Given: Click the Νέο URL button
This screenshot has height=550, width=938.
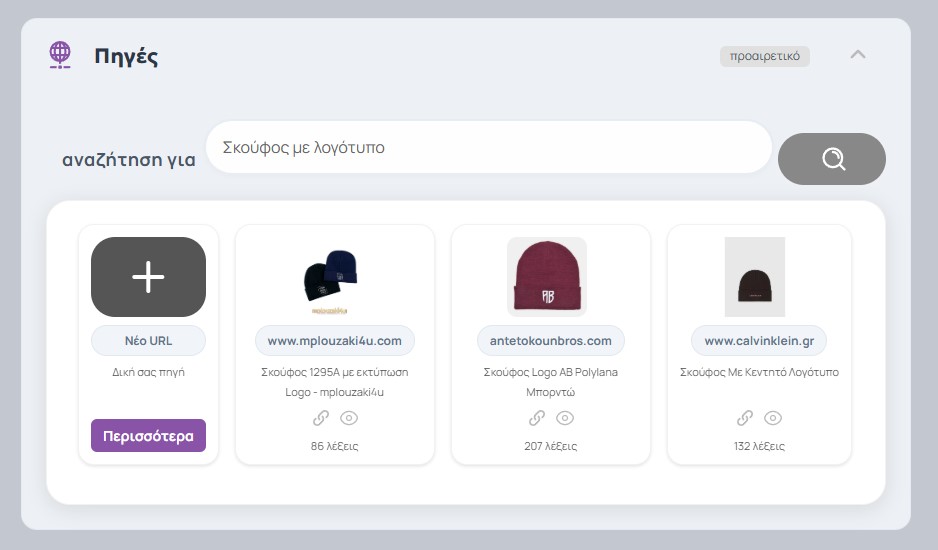Looking at the screenshot, I should tap(148, 341).
